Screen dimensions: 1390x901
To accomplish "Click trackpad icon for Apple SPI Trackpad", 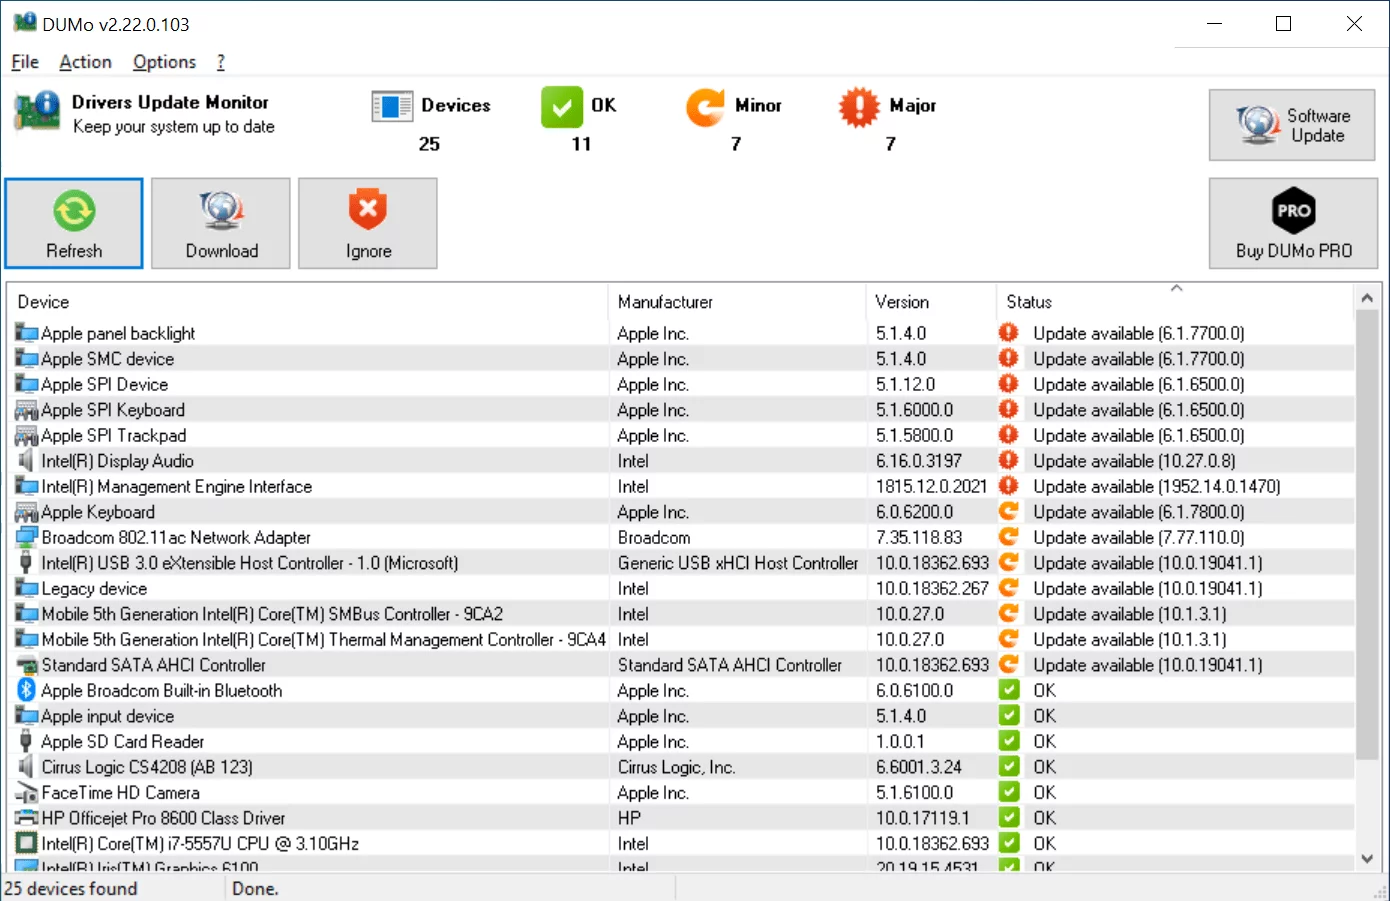I will pyautogui.click(x=27, y=436).
